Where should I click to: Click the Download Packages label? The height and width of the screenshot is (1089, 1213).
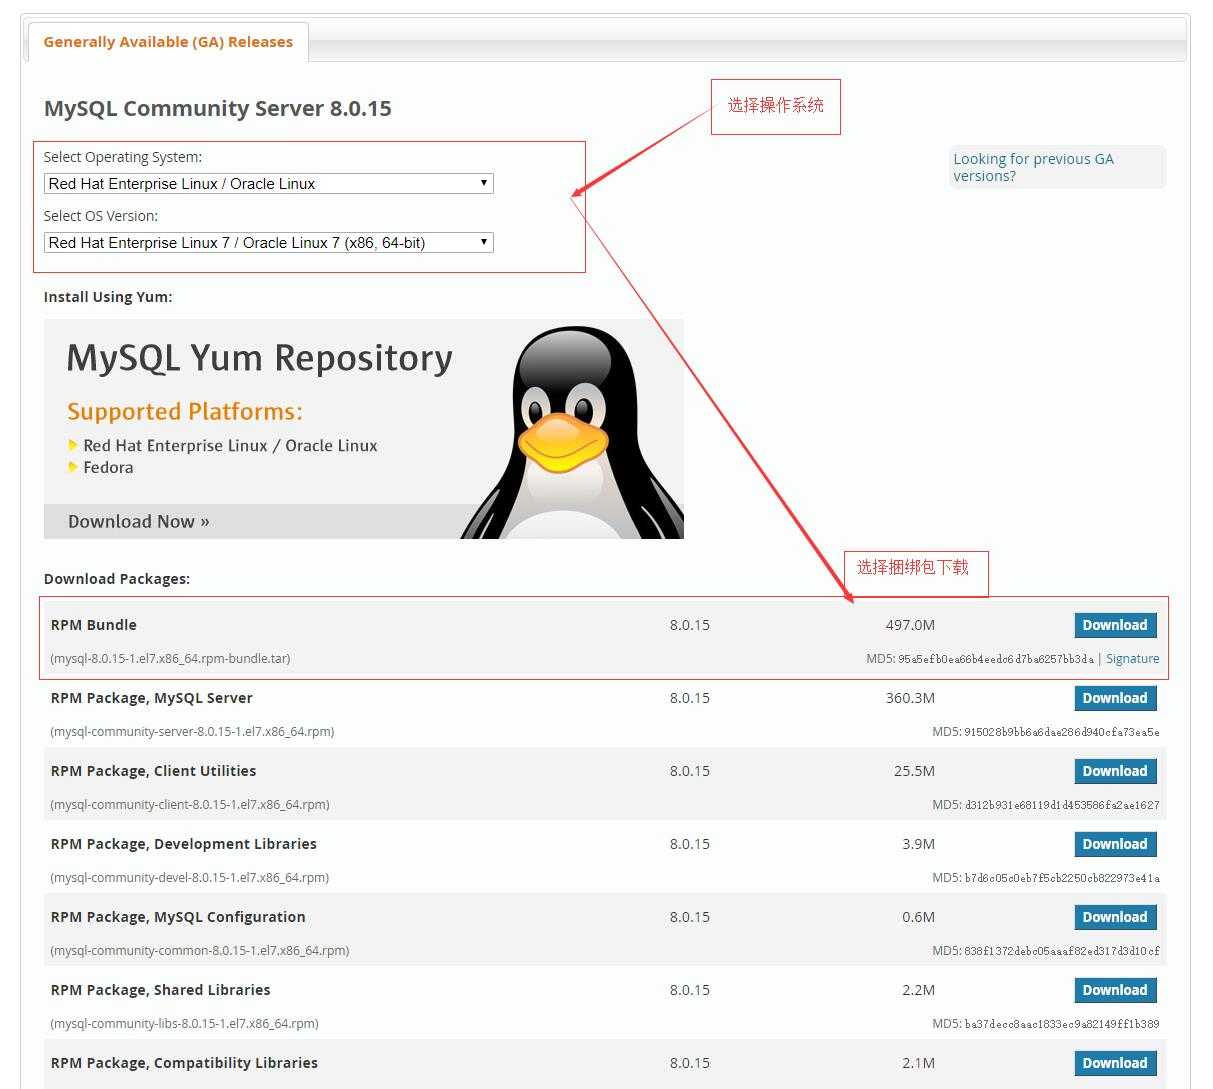pos(117,579)
